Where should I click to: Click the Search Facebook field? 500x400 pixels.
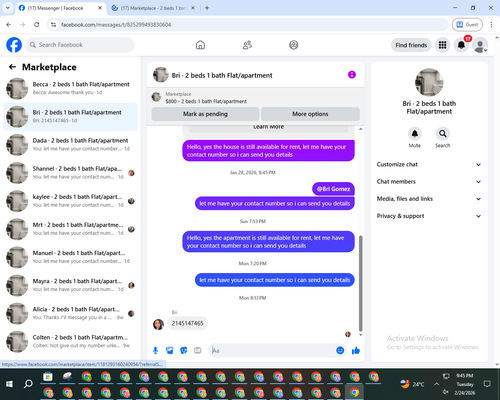pyautogui.click(x=80, y=45)
